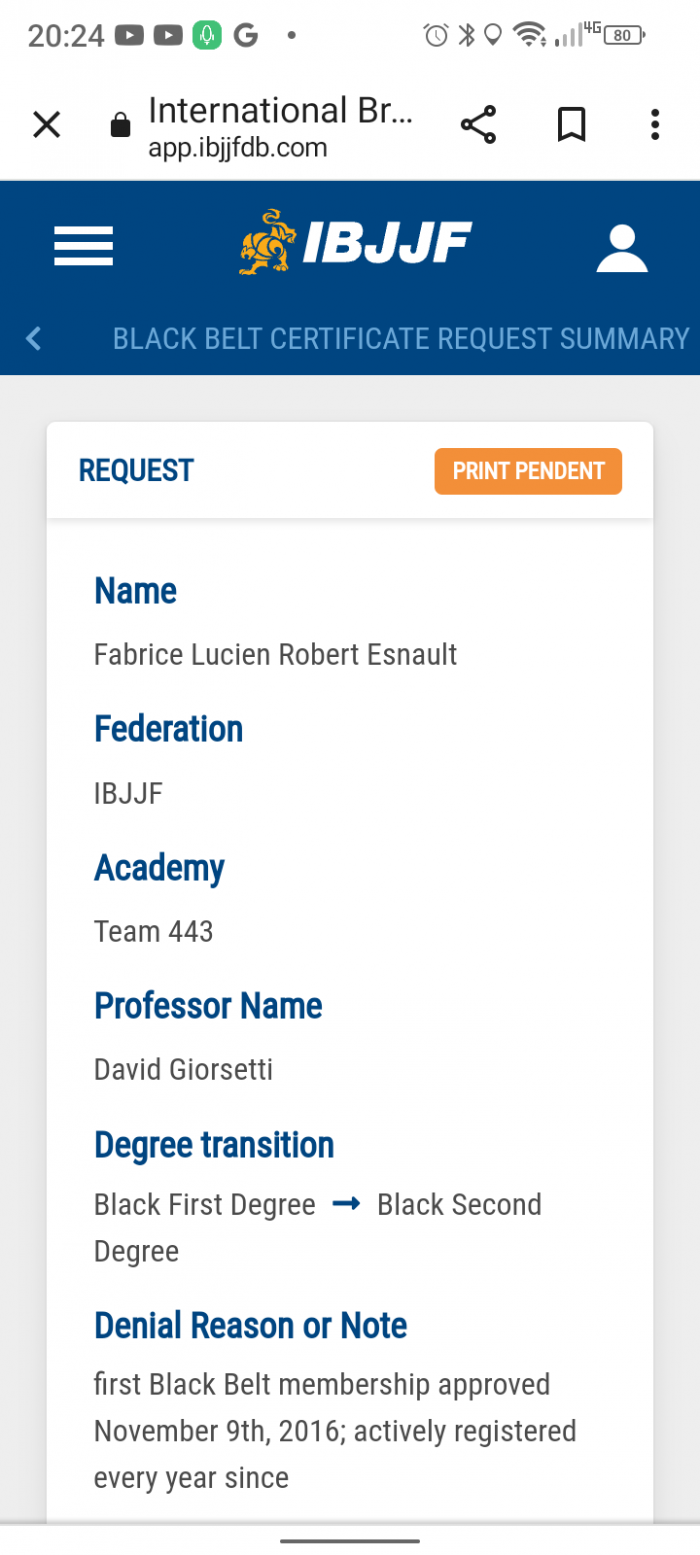
Task: Close the browser tab with X icon
Action: (47, 125)
